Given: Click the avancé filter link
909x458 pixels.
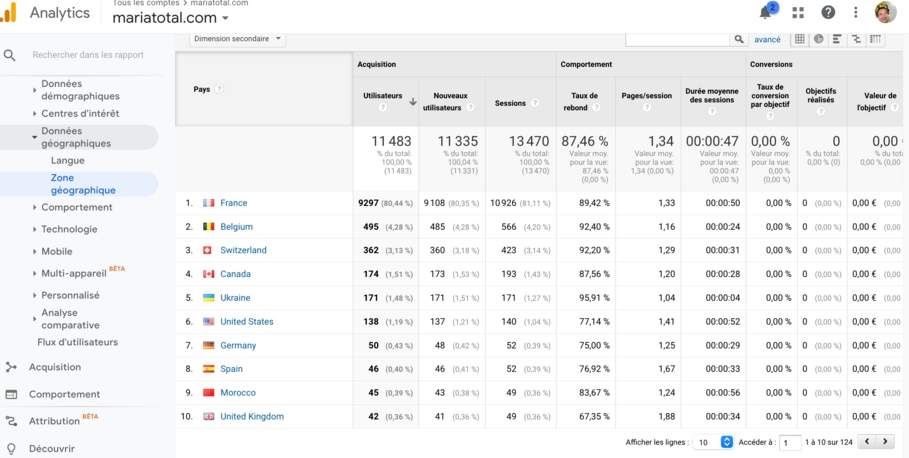Looking at the screenshot, I should [767, 39].
